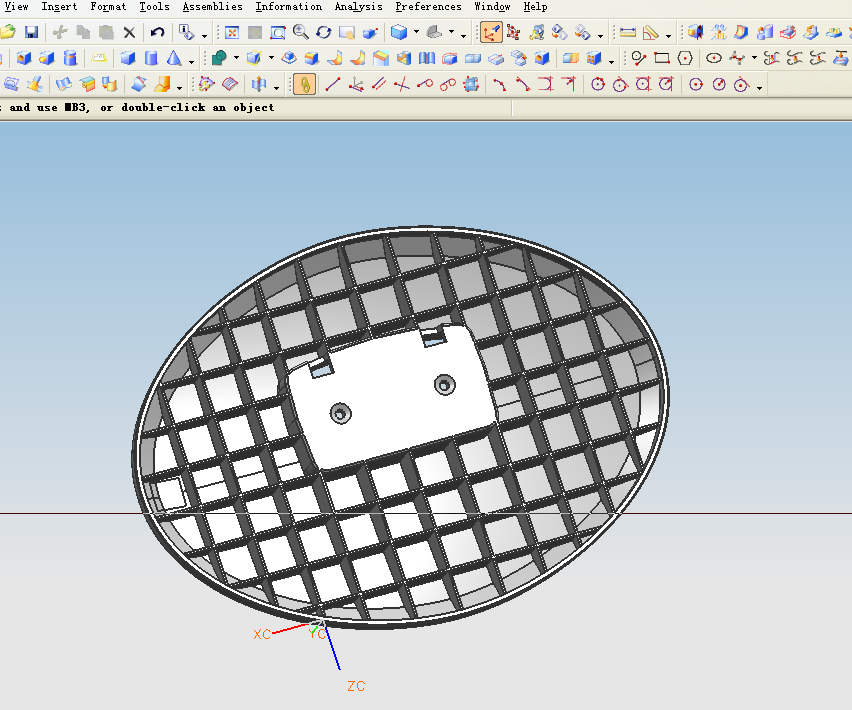Open the Assemblies menu
Screen dimensions: 852x710
click(212, 7)
